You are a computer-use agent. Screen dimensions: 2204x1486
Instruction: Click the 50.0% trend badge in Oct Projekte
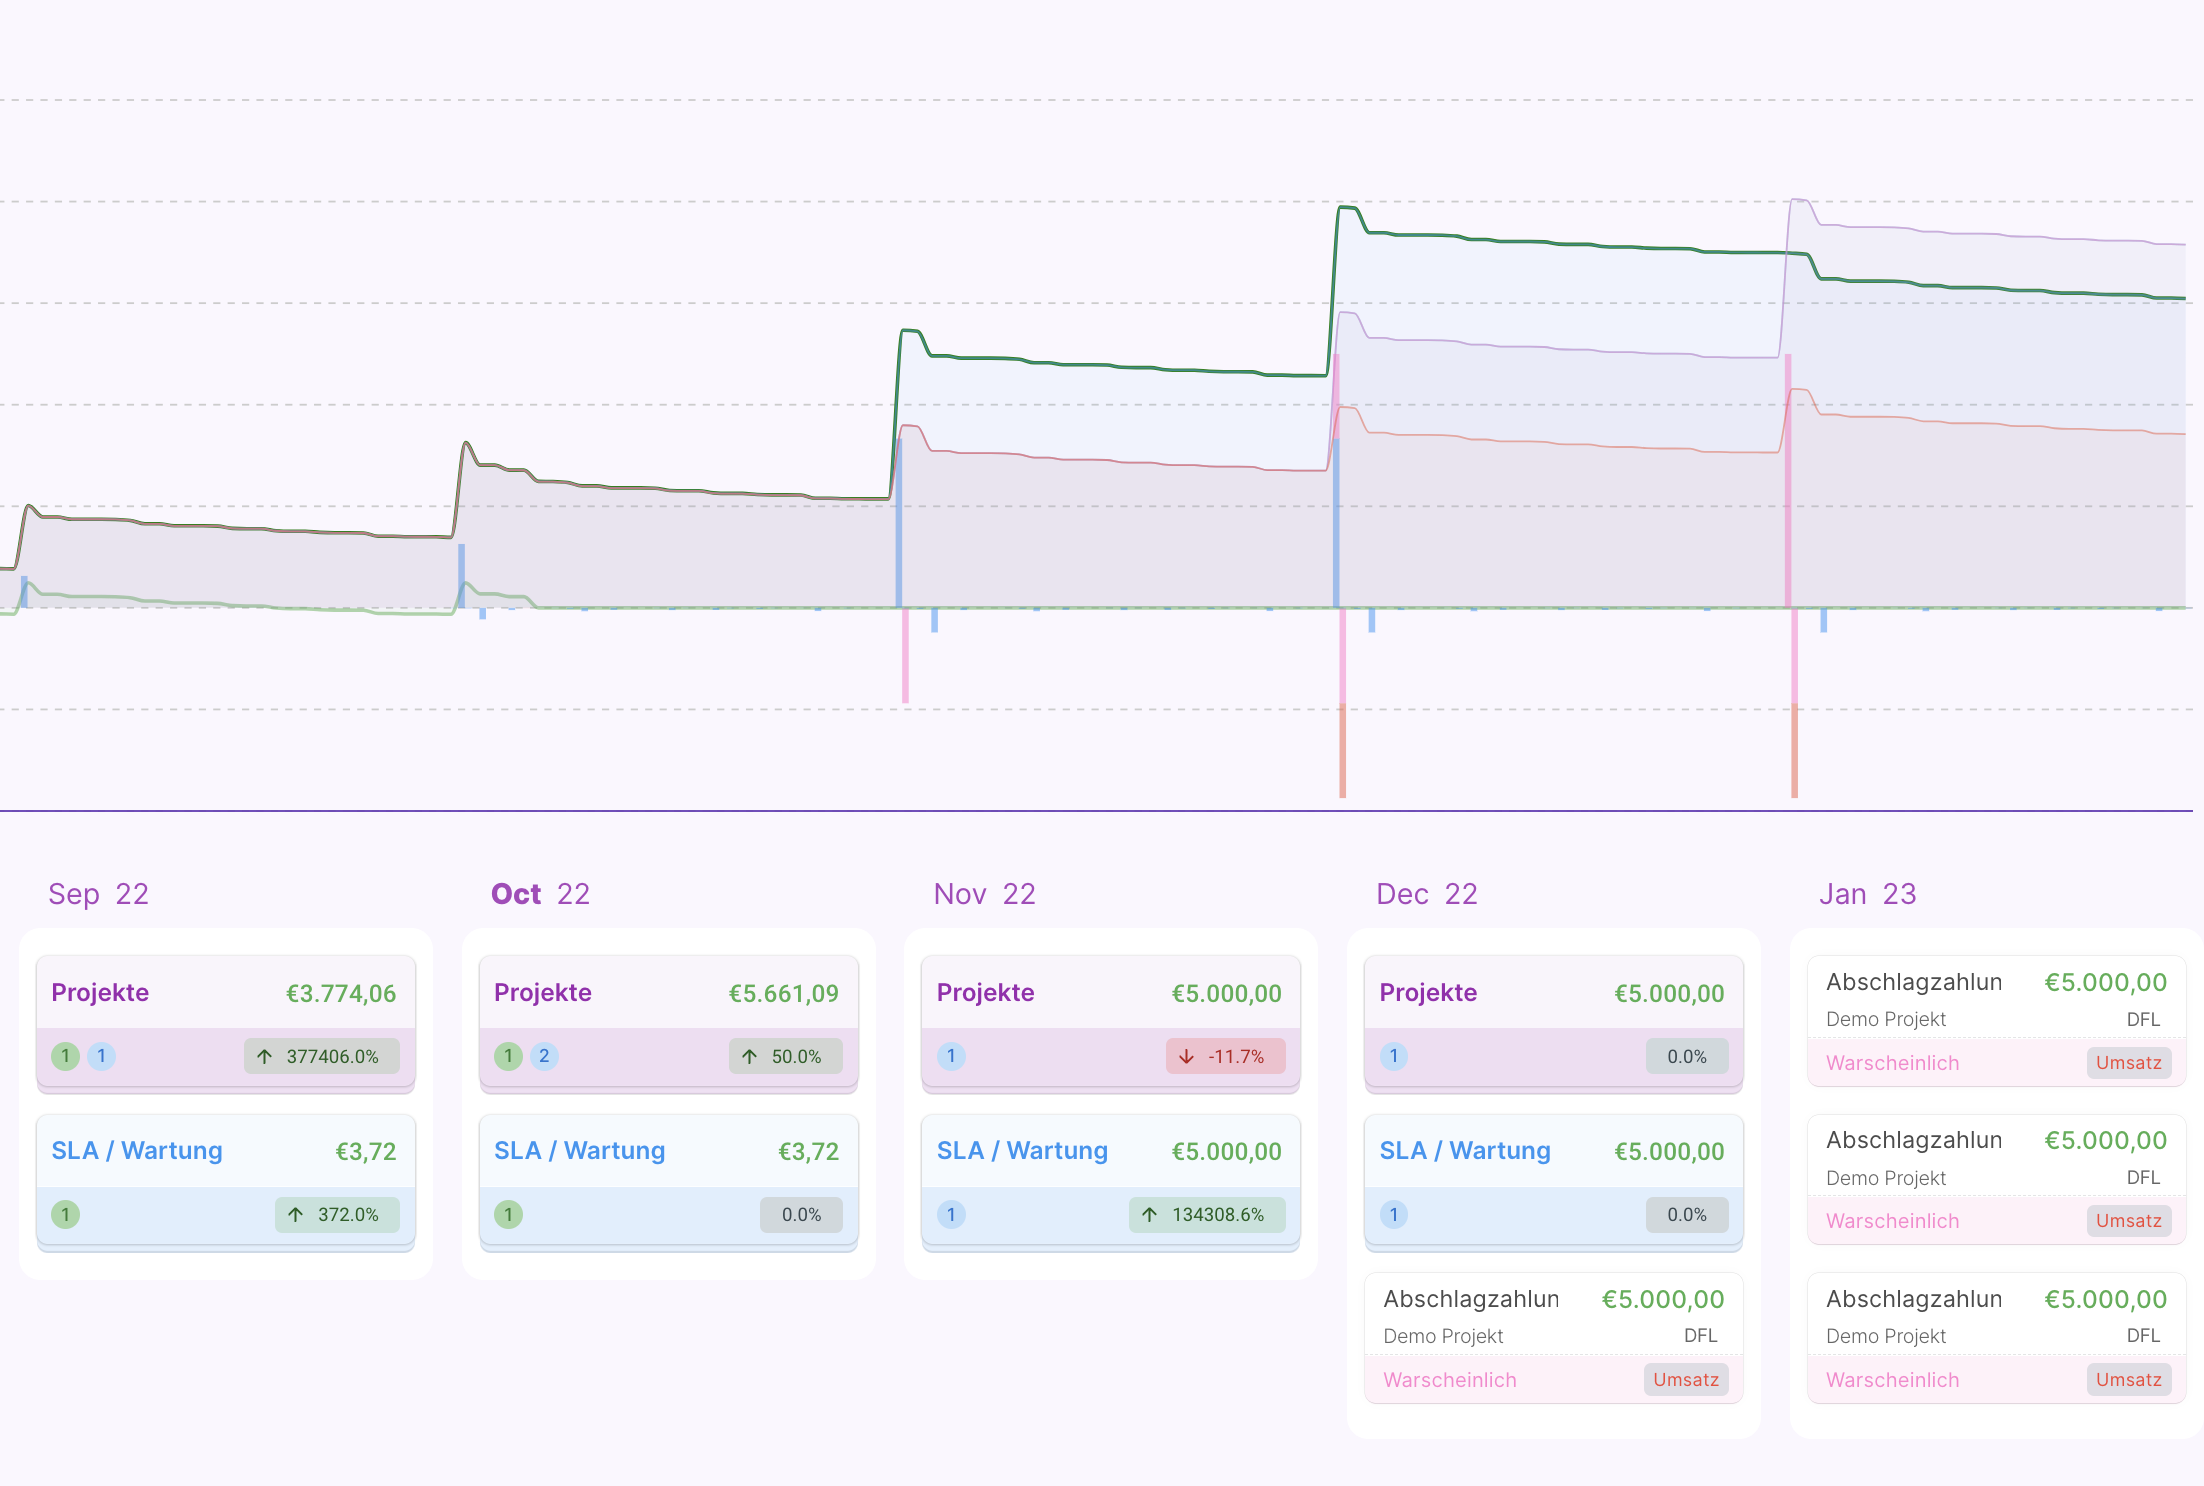pos(785,1056)
